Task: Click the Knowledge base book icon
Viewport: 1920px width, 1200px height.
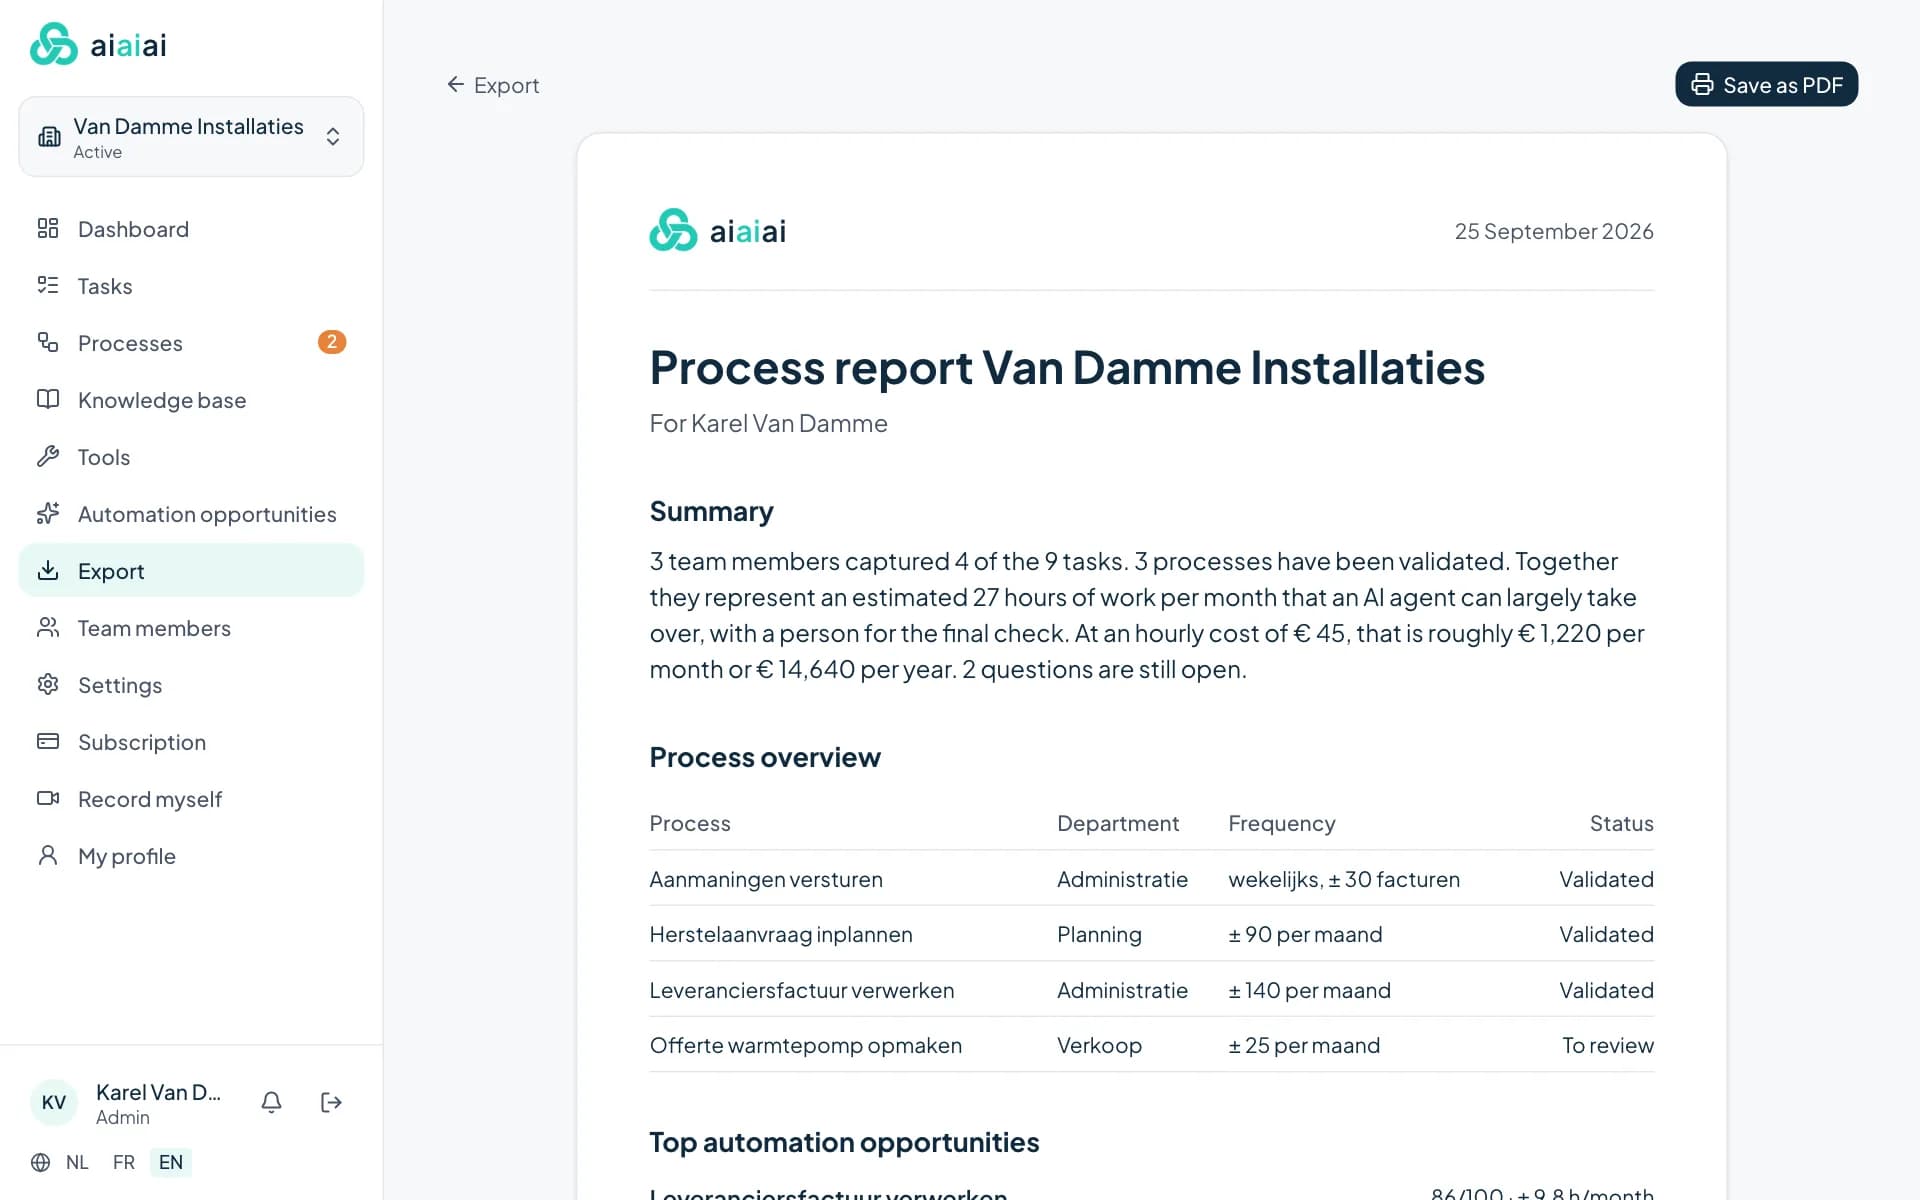Action: (x=48, y=400)
